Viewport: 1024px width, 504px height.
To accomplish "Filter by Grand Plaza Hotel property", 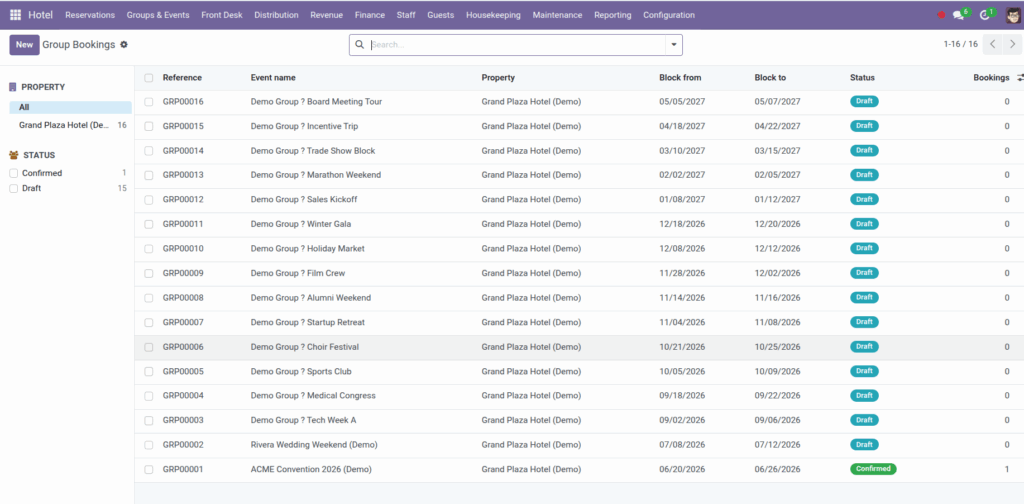I will [x=71, y=125].
